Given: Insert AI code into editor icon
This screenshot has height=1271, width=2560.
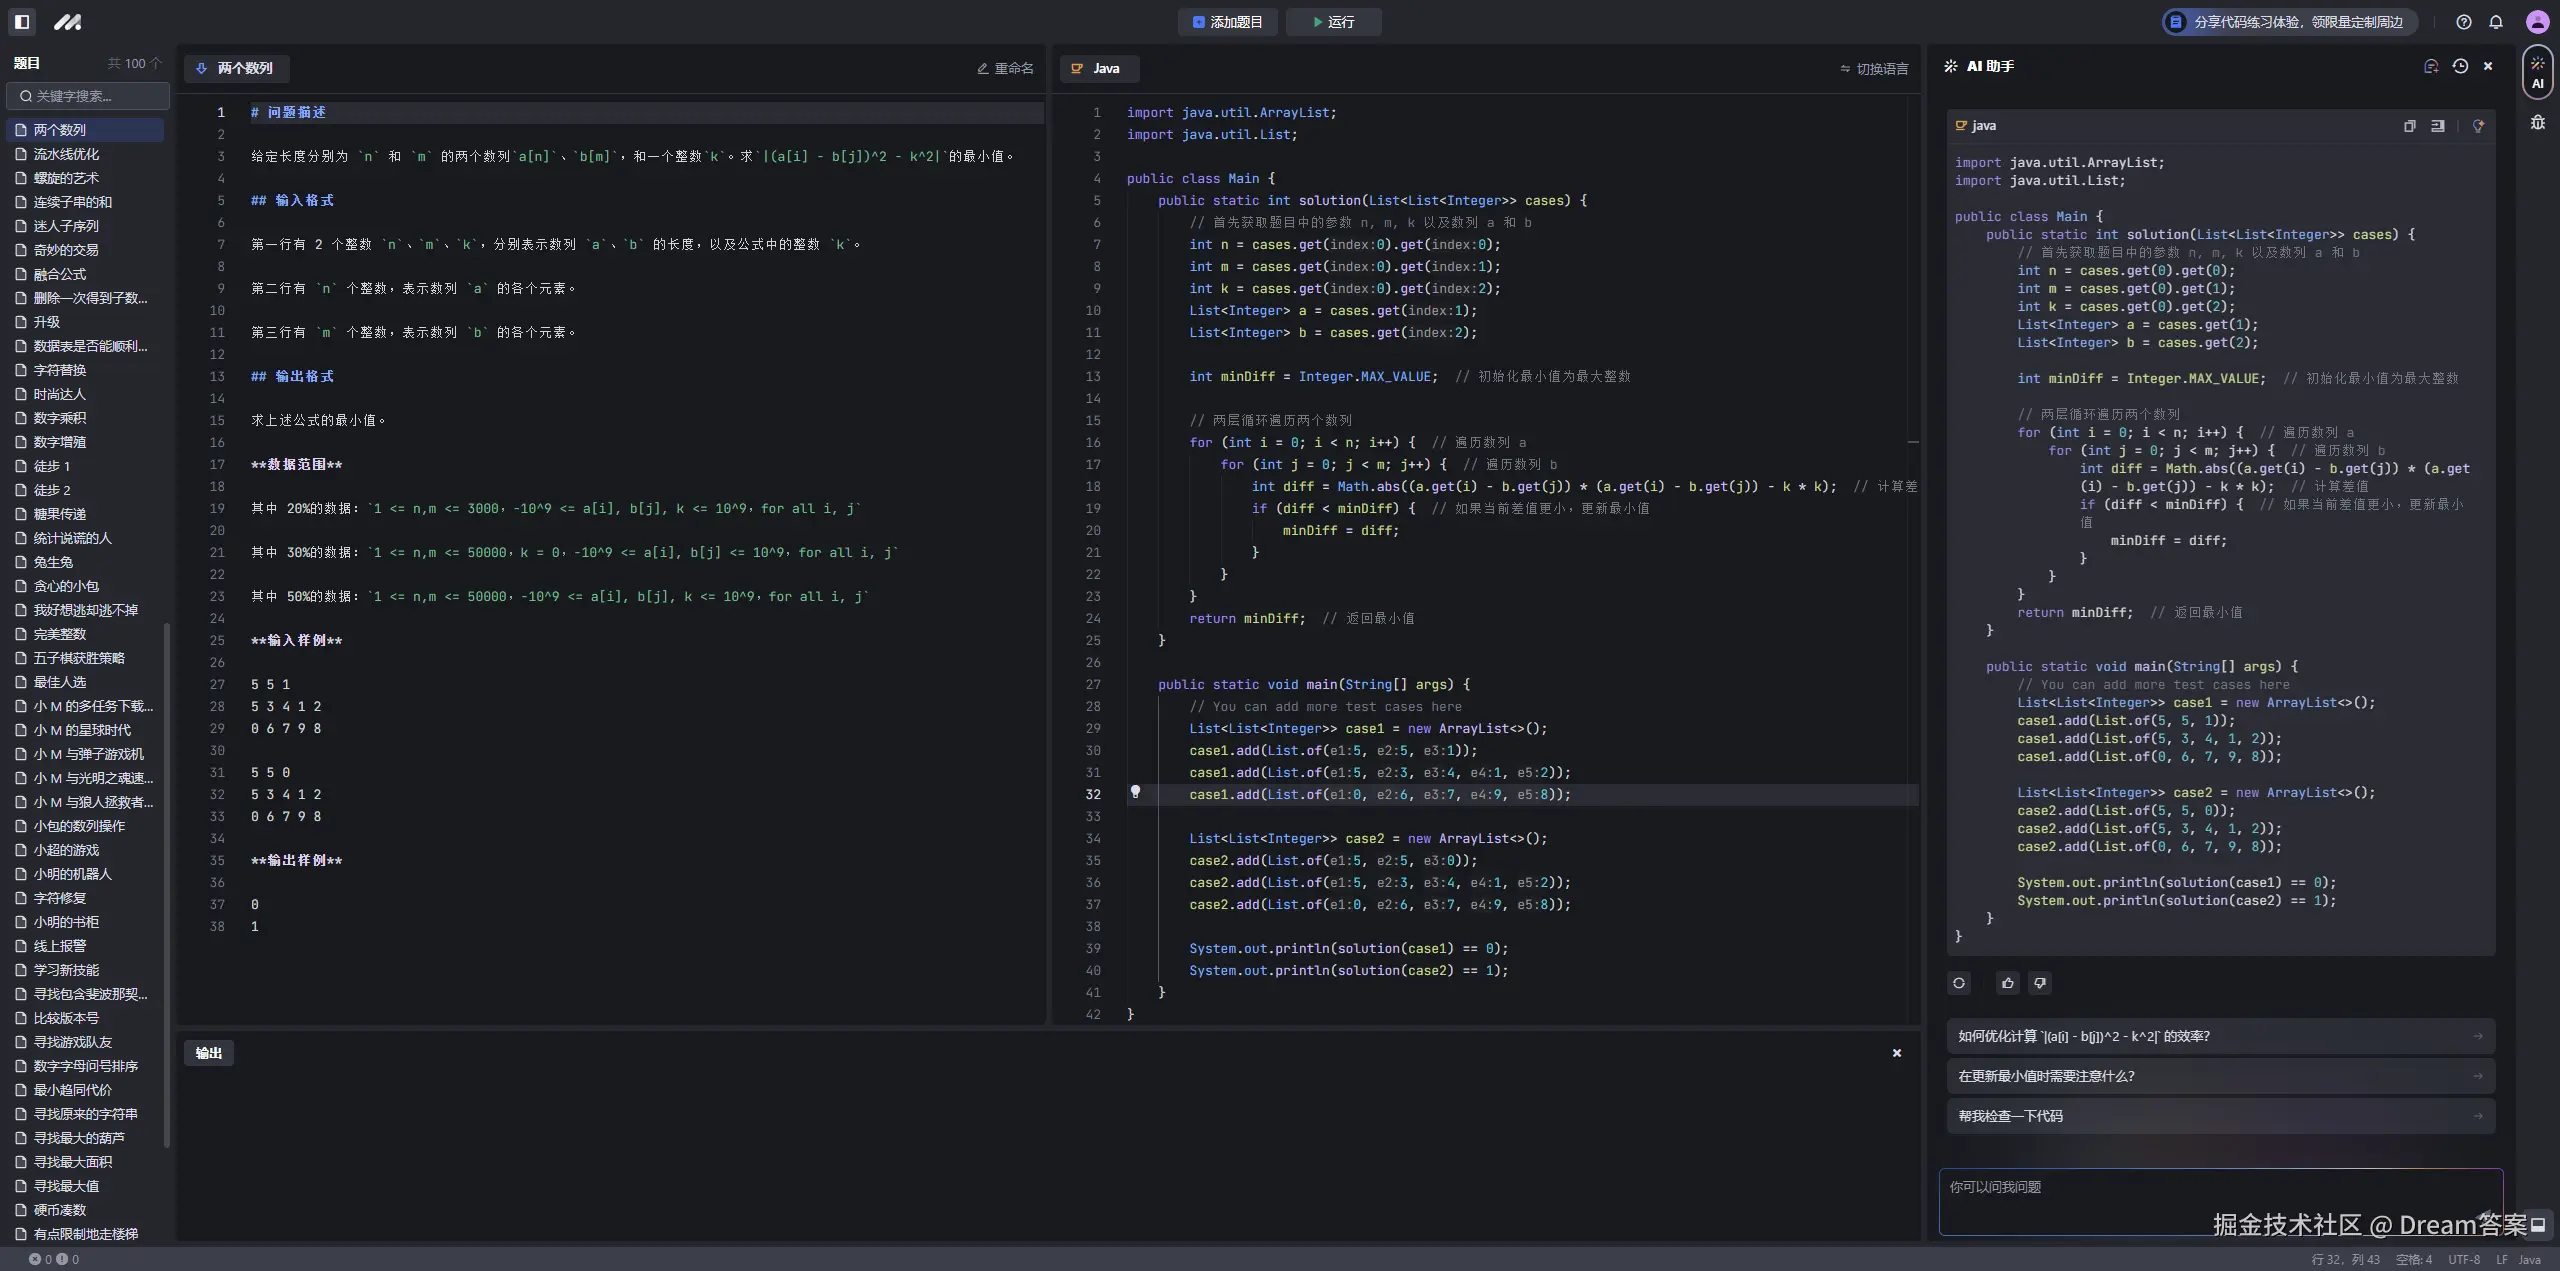Looking at the screenshot, I should (x=2438, y=126).
